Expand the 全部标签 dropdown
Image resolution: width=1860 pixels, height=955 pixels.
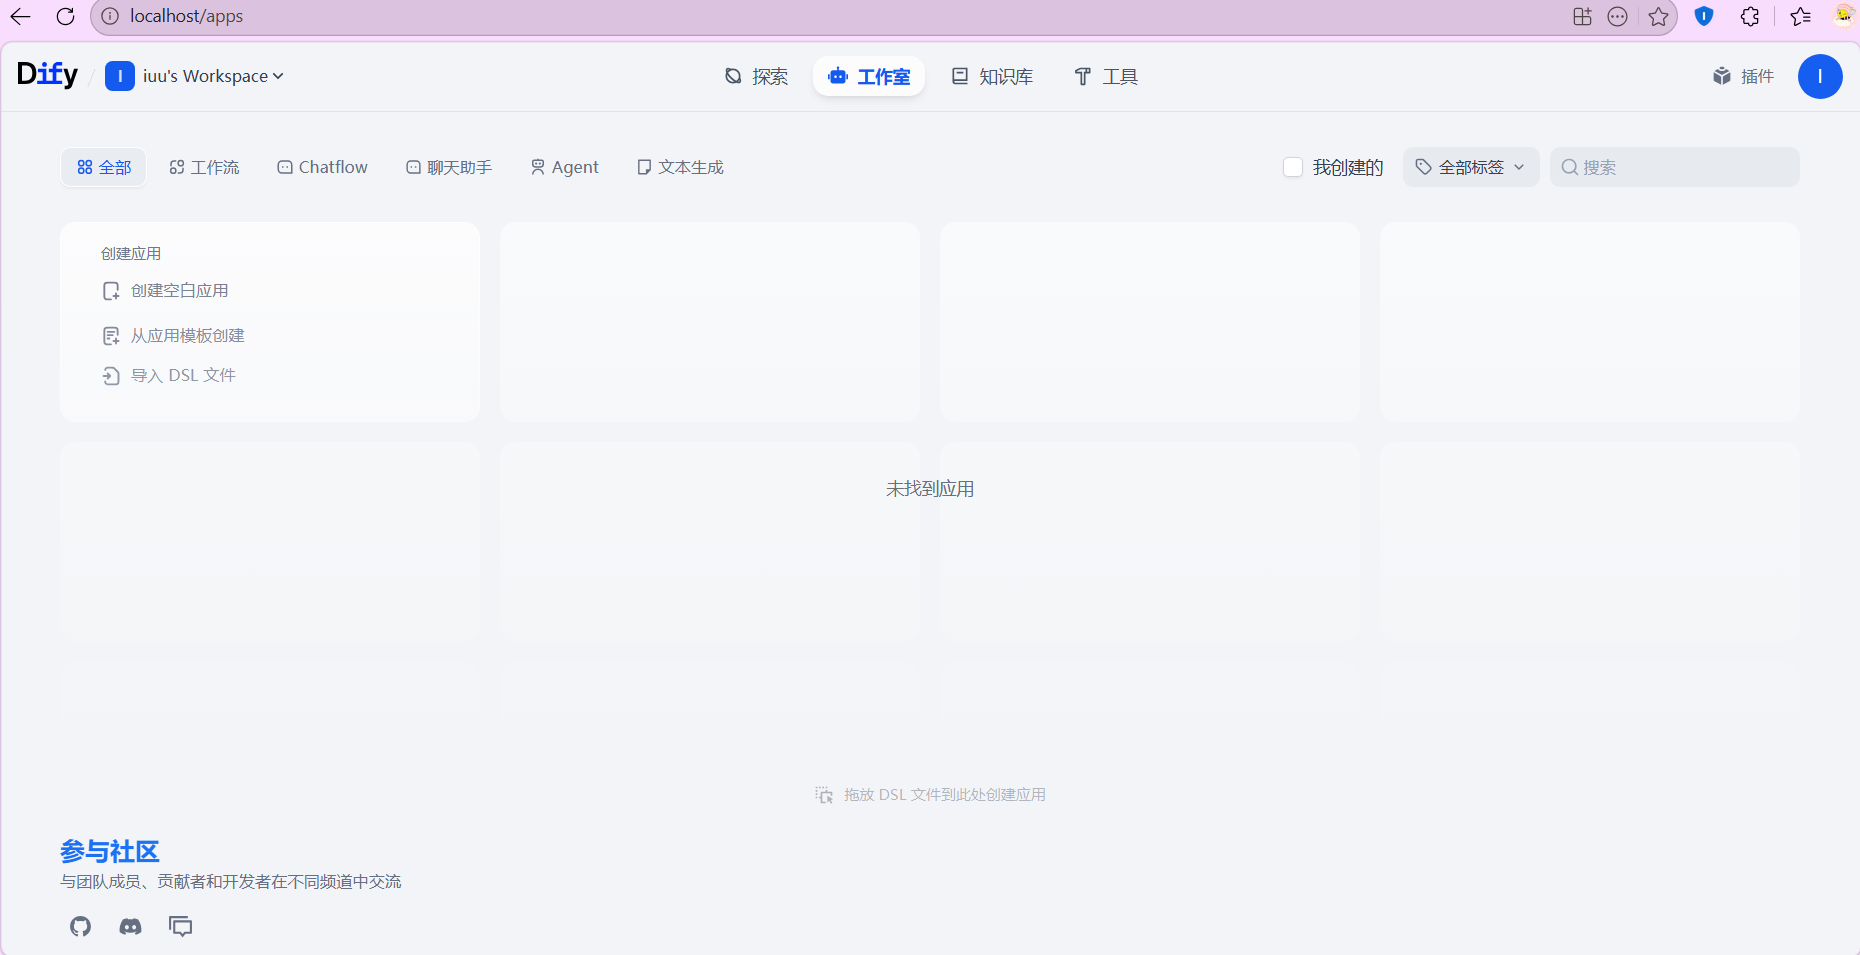click(1471, 167)
